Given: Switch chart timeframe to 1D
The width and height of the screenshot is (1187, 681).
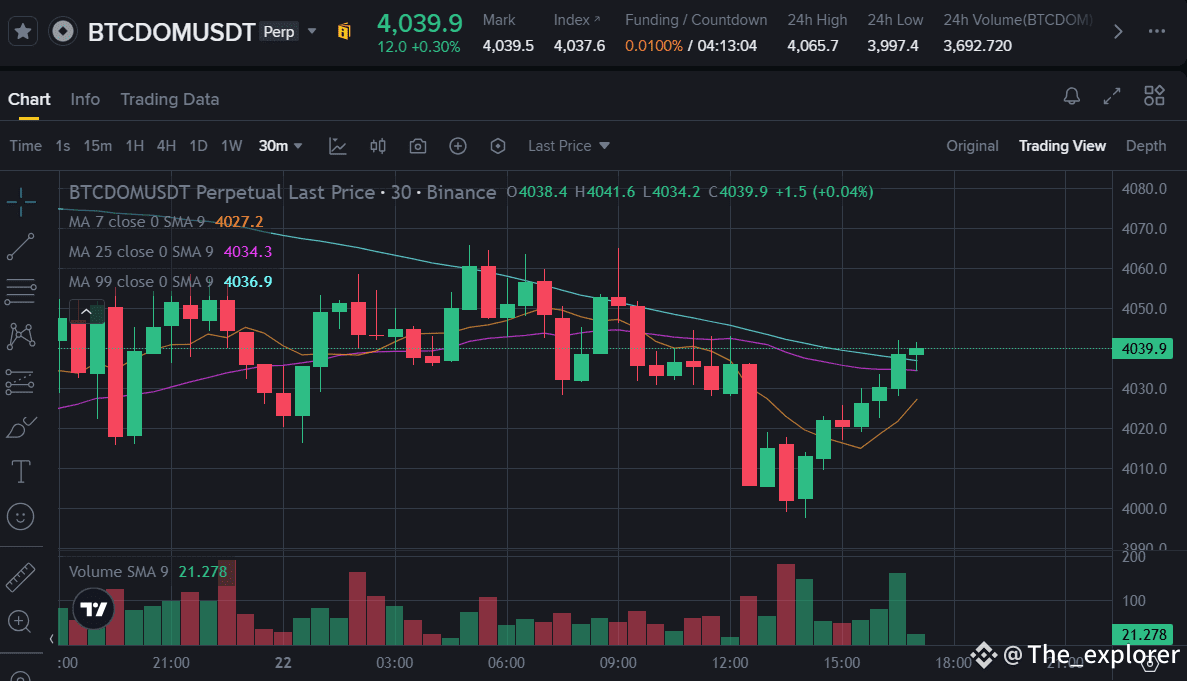Looking at the screenshot, I should point(198,145).
